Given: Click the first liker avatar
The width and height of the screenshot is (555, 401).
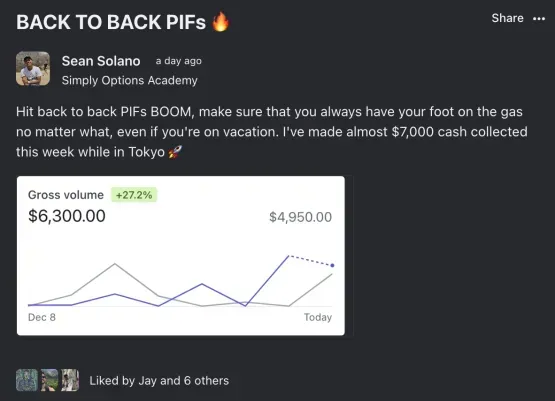Looking at the screenshot, I should tap(27, 380).
